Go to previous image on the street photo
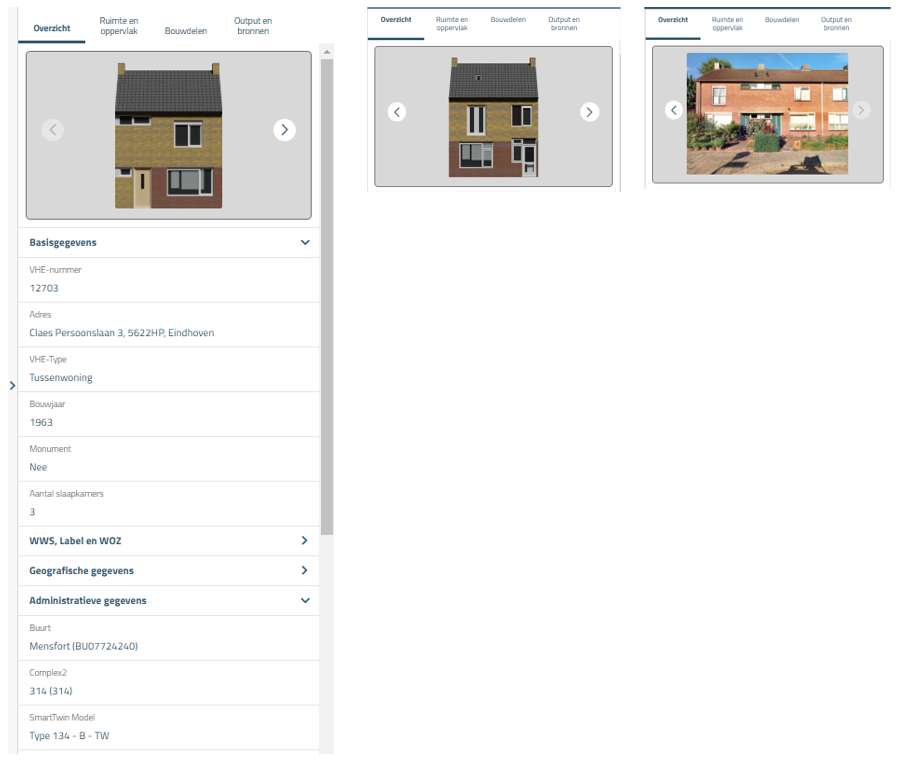Image resolution: width=902 pixels, height=765 pixels. [x=674, y=110]
